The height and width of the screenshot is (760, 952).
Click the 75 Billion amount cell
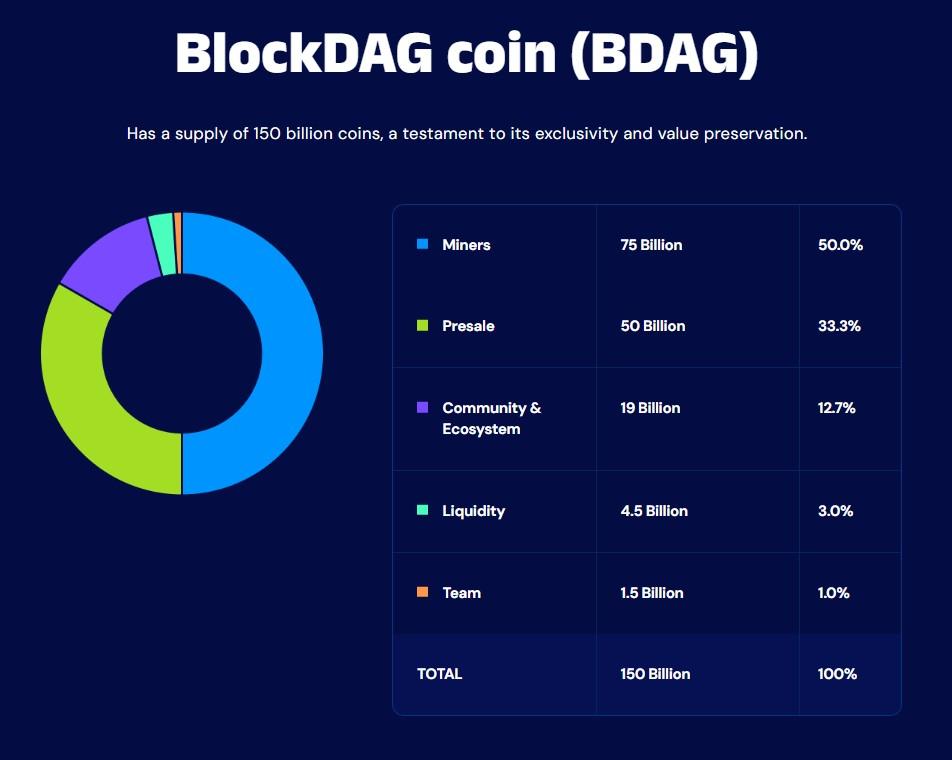point(651,245)
